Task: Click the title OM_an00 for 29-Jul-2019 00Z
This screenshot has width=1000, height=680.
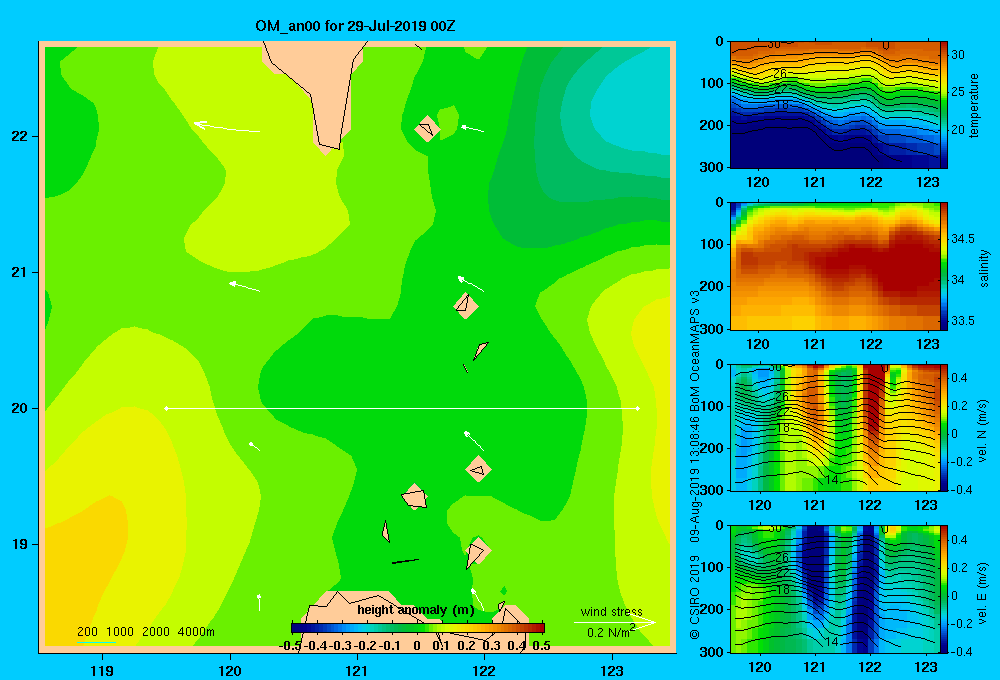Action: [x=355, y=26]
